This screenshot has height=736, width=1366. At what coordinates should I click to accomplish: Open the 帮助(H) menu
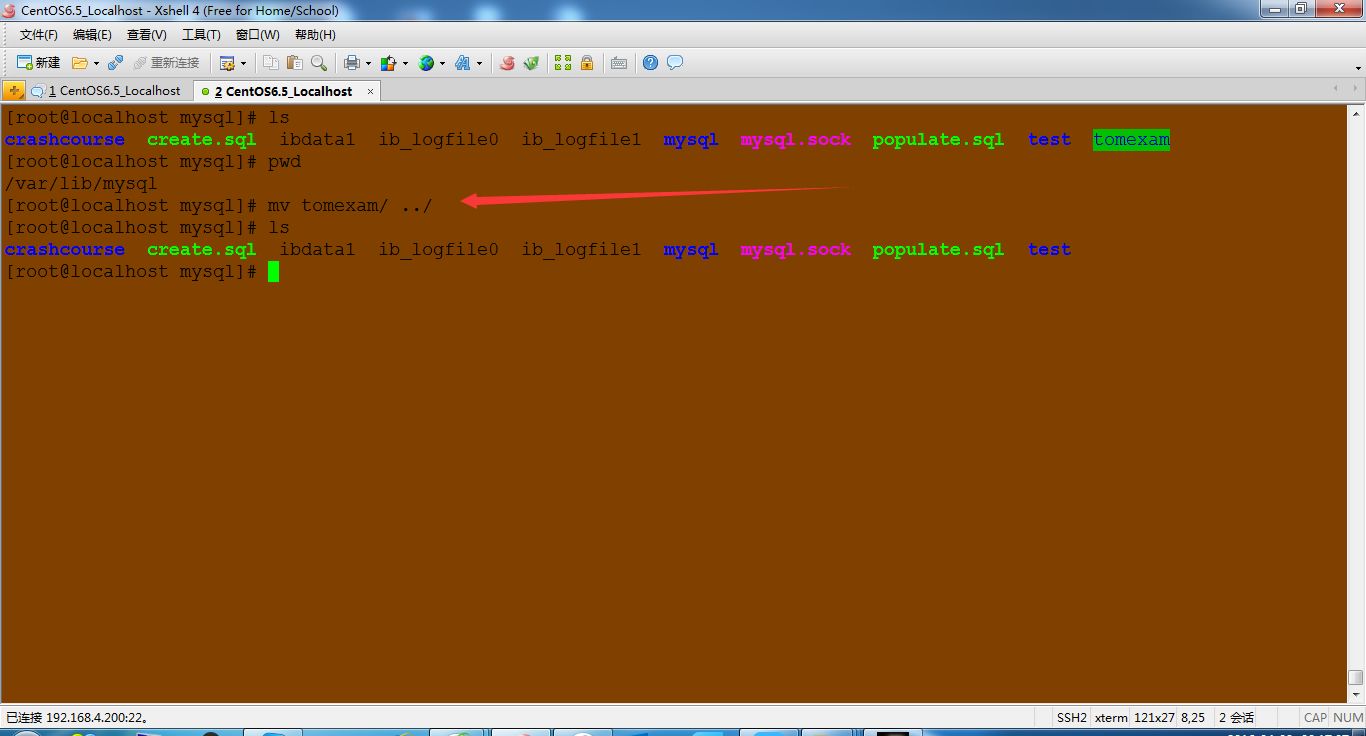tap(314, 35)
